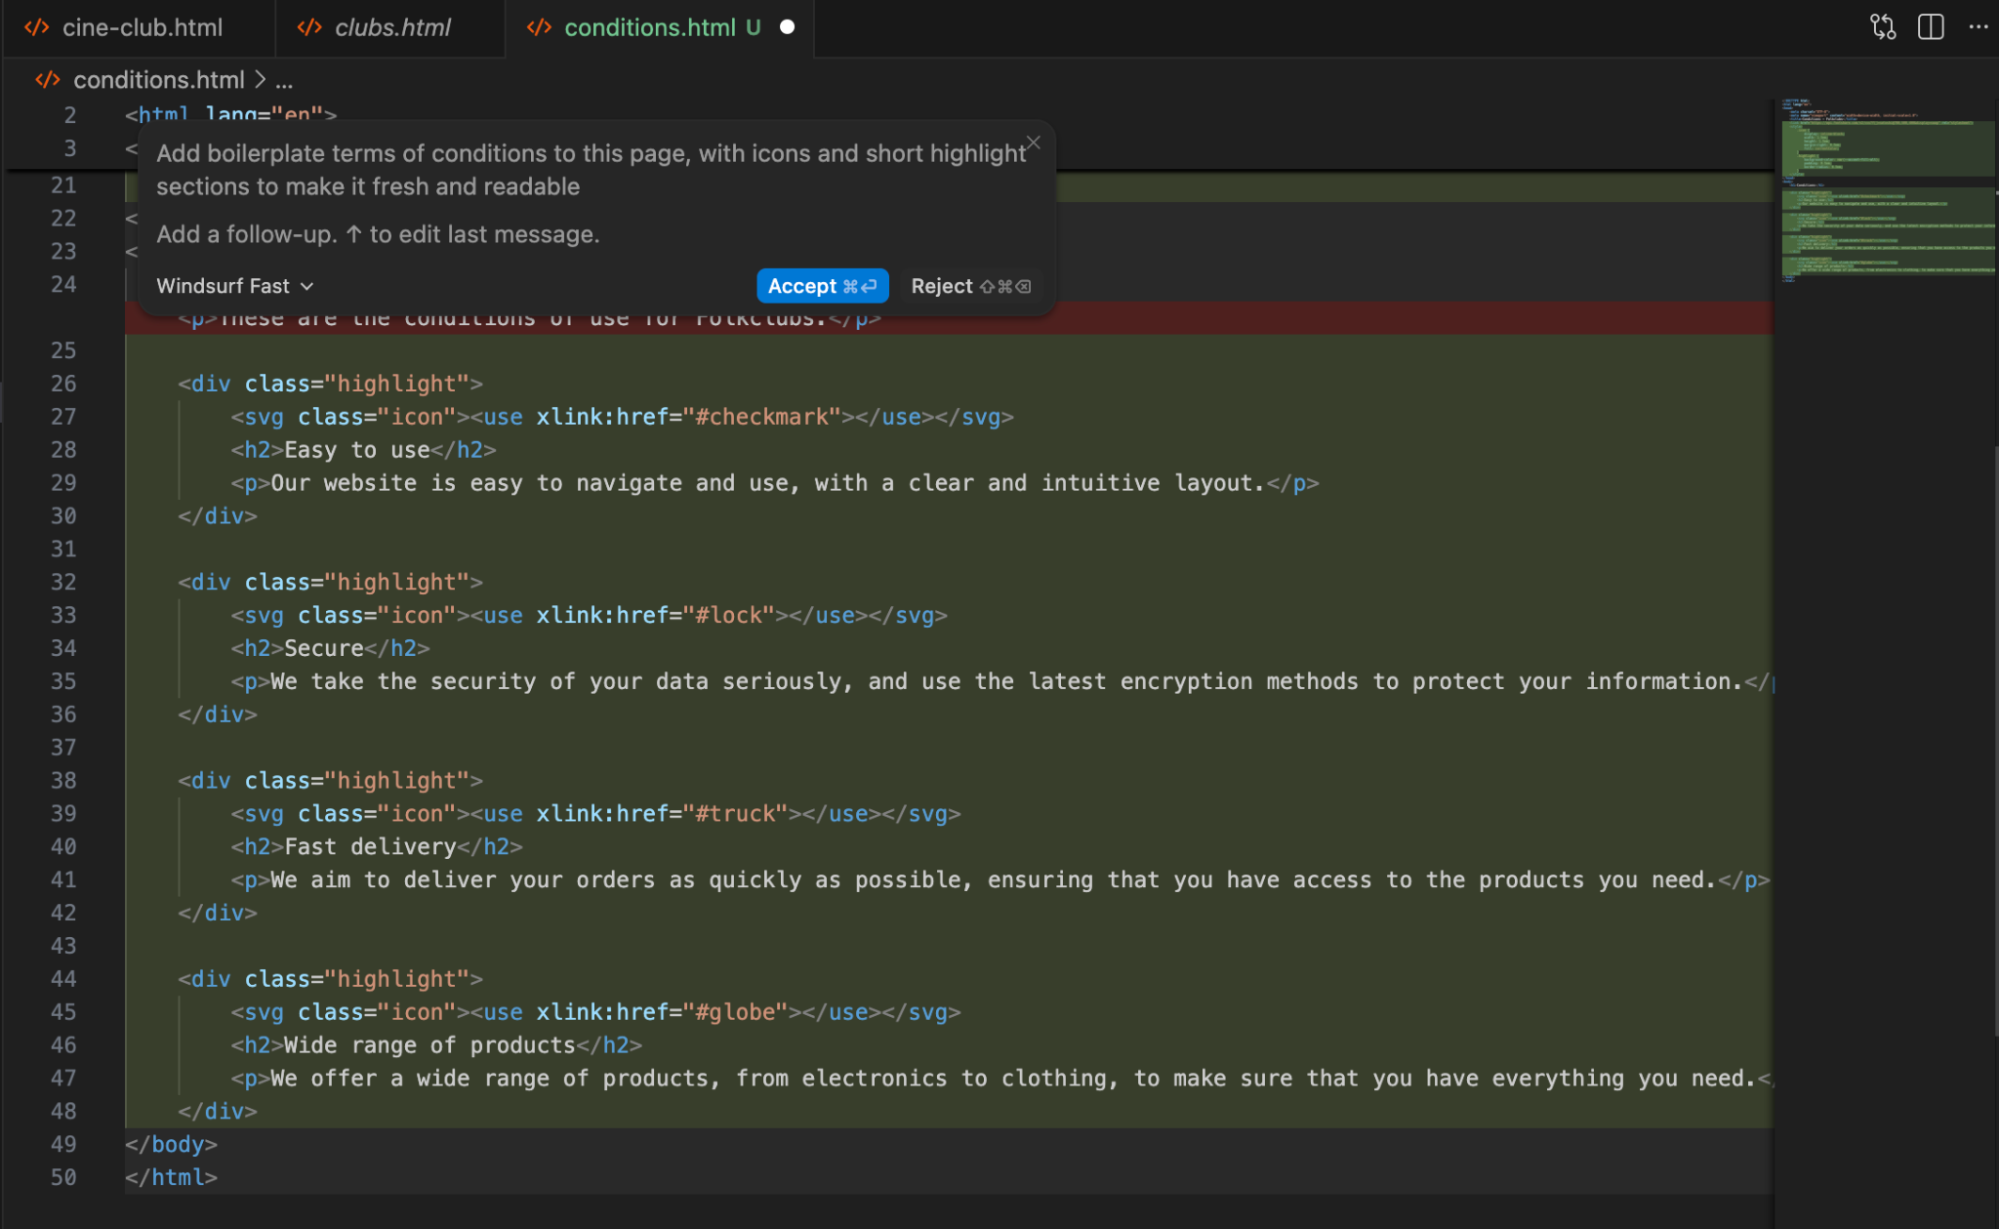Click the '#globe' svg code line

[x=595, y=1012]
